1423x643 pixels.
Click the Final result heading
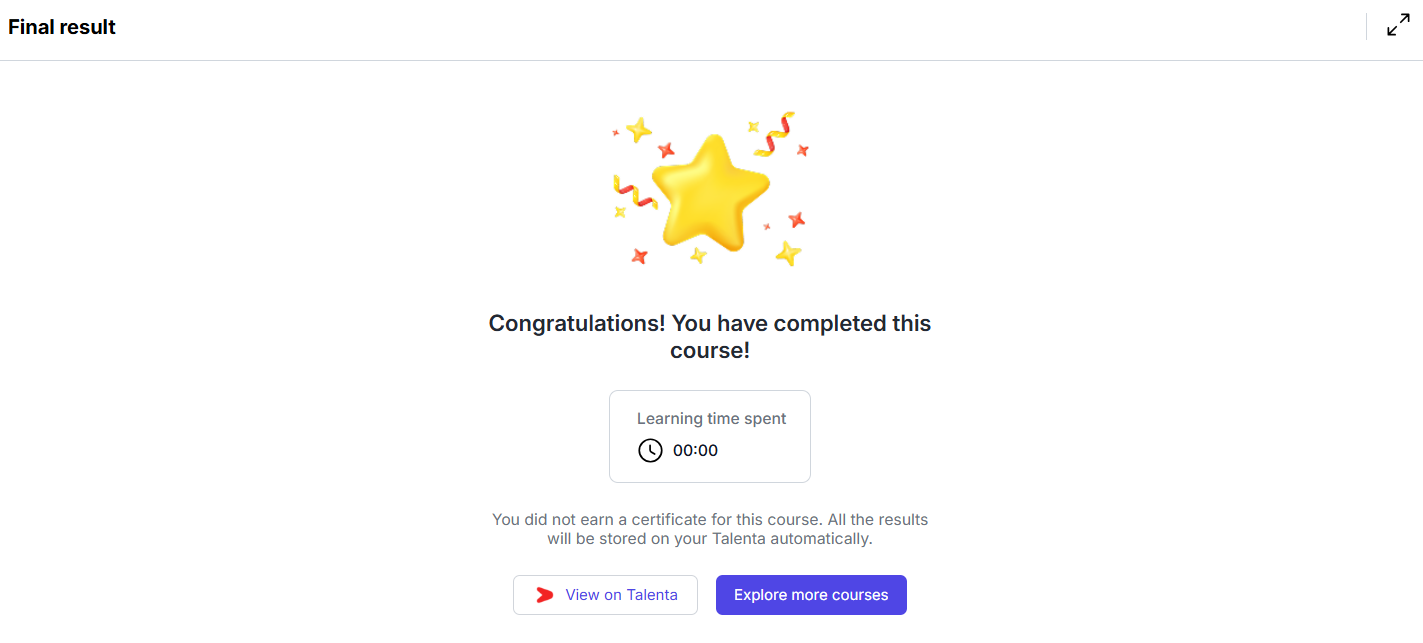(x=62, y=27)
